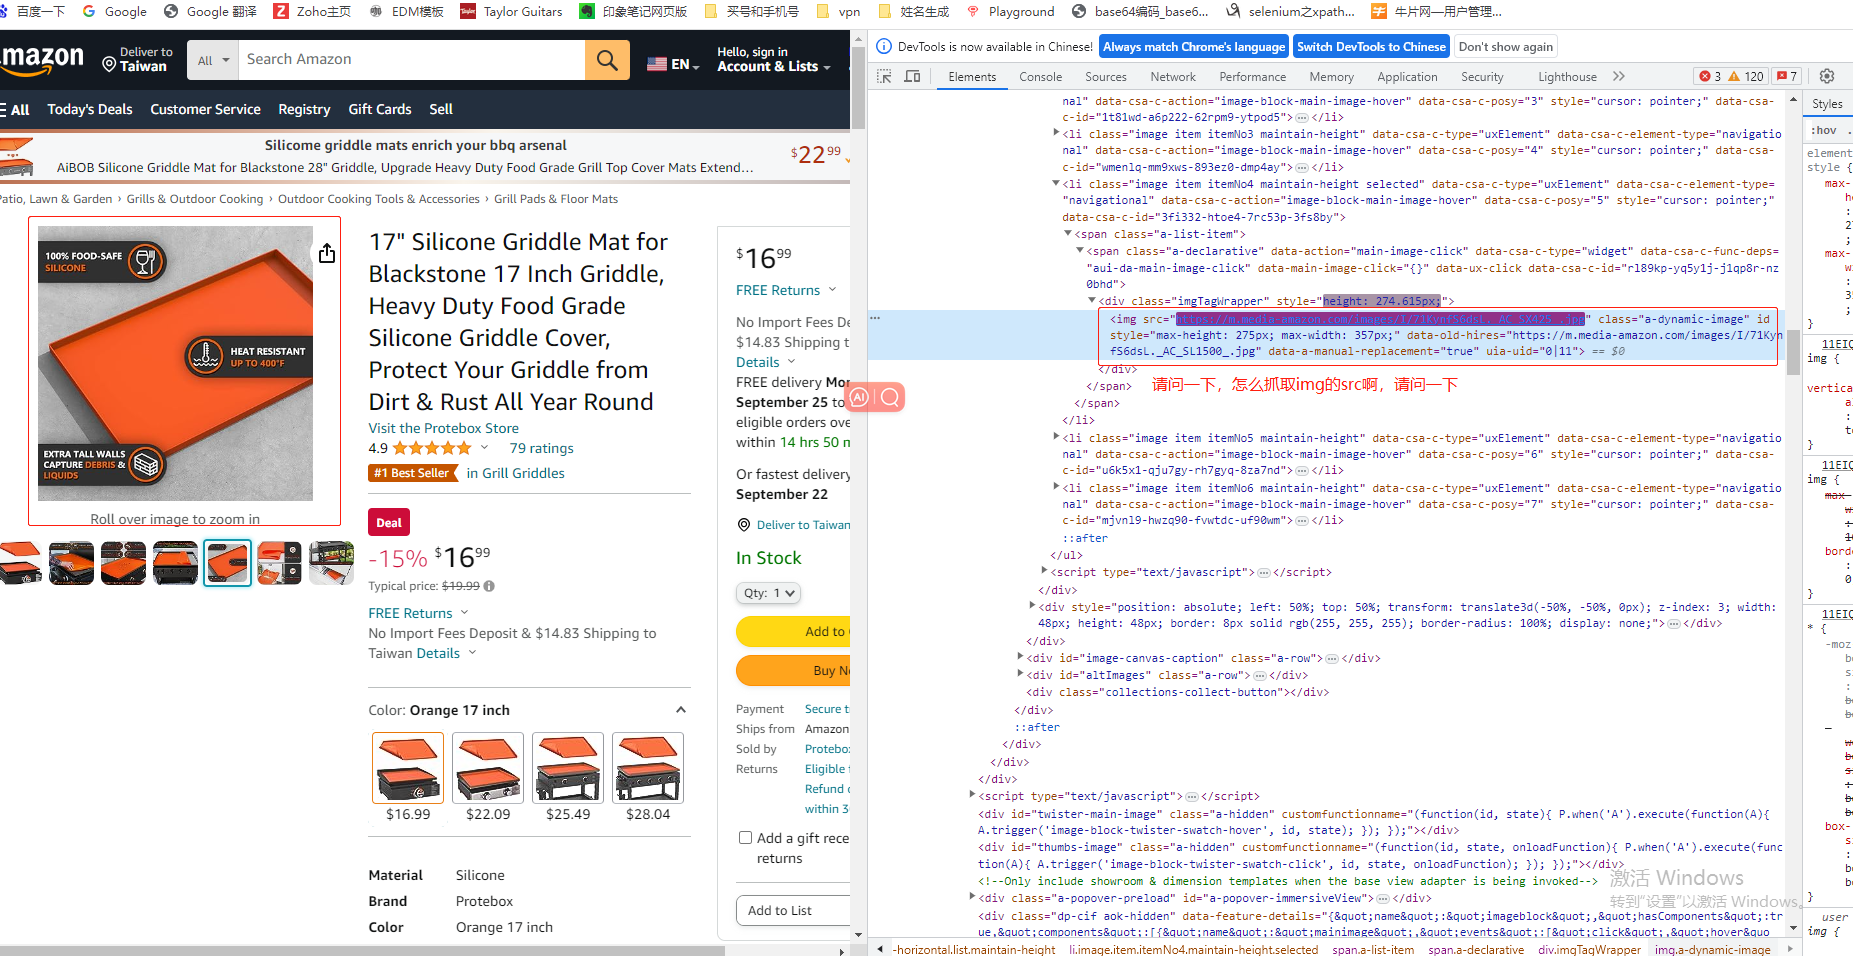
Task: Open the in Grill Griddles link
Action: pos(515,473)
